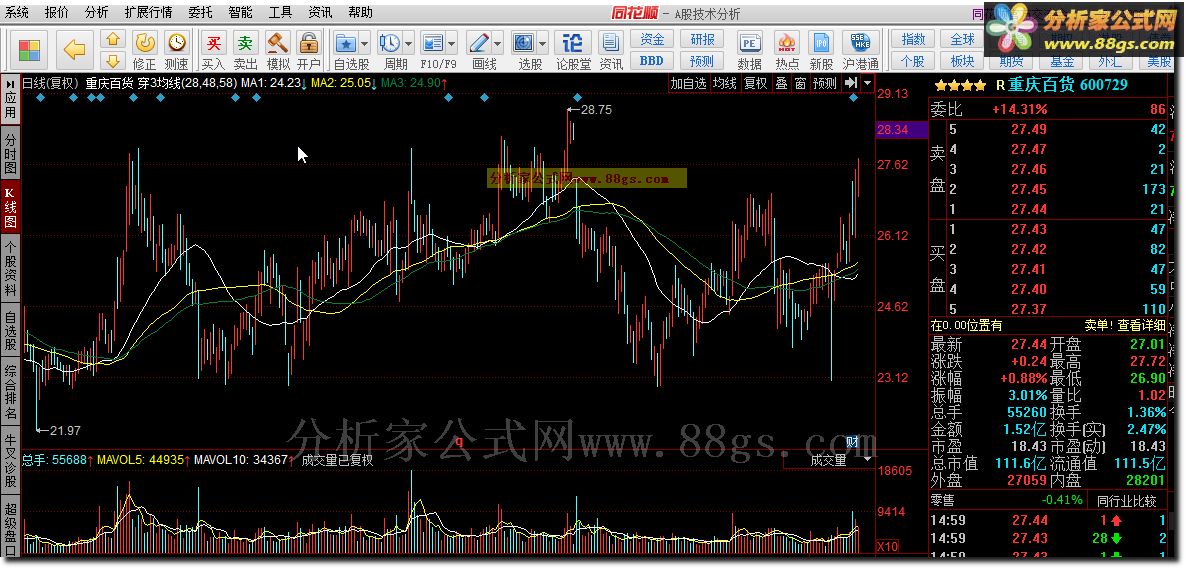Click the 买入 buy icon
The height and width of the screenshot is (568, 1186).
tap(214, 43)
